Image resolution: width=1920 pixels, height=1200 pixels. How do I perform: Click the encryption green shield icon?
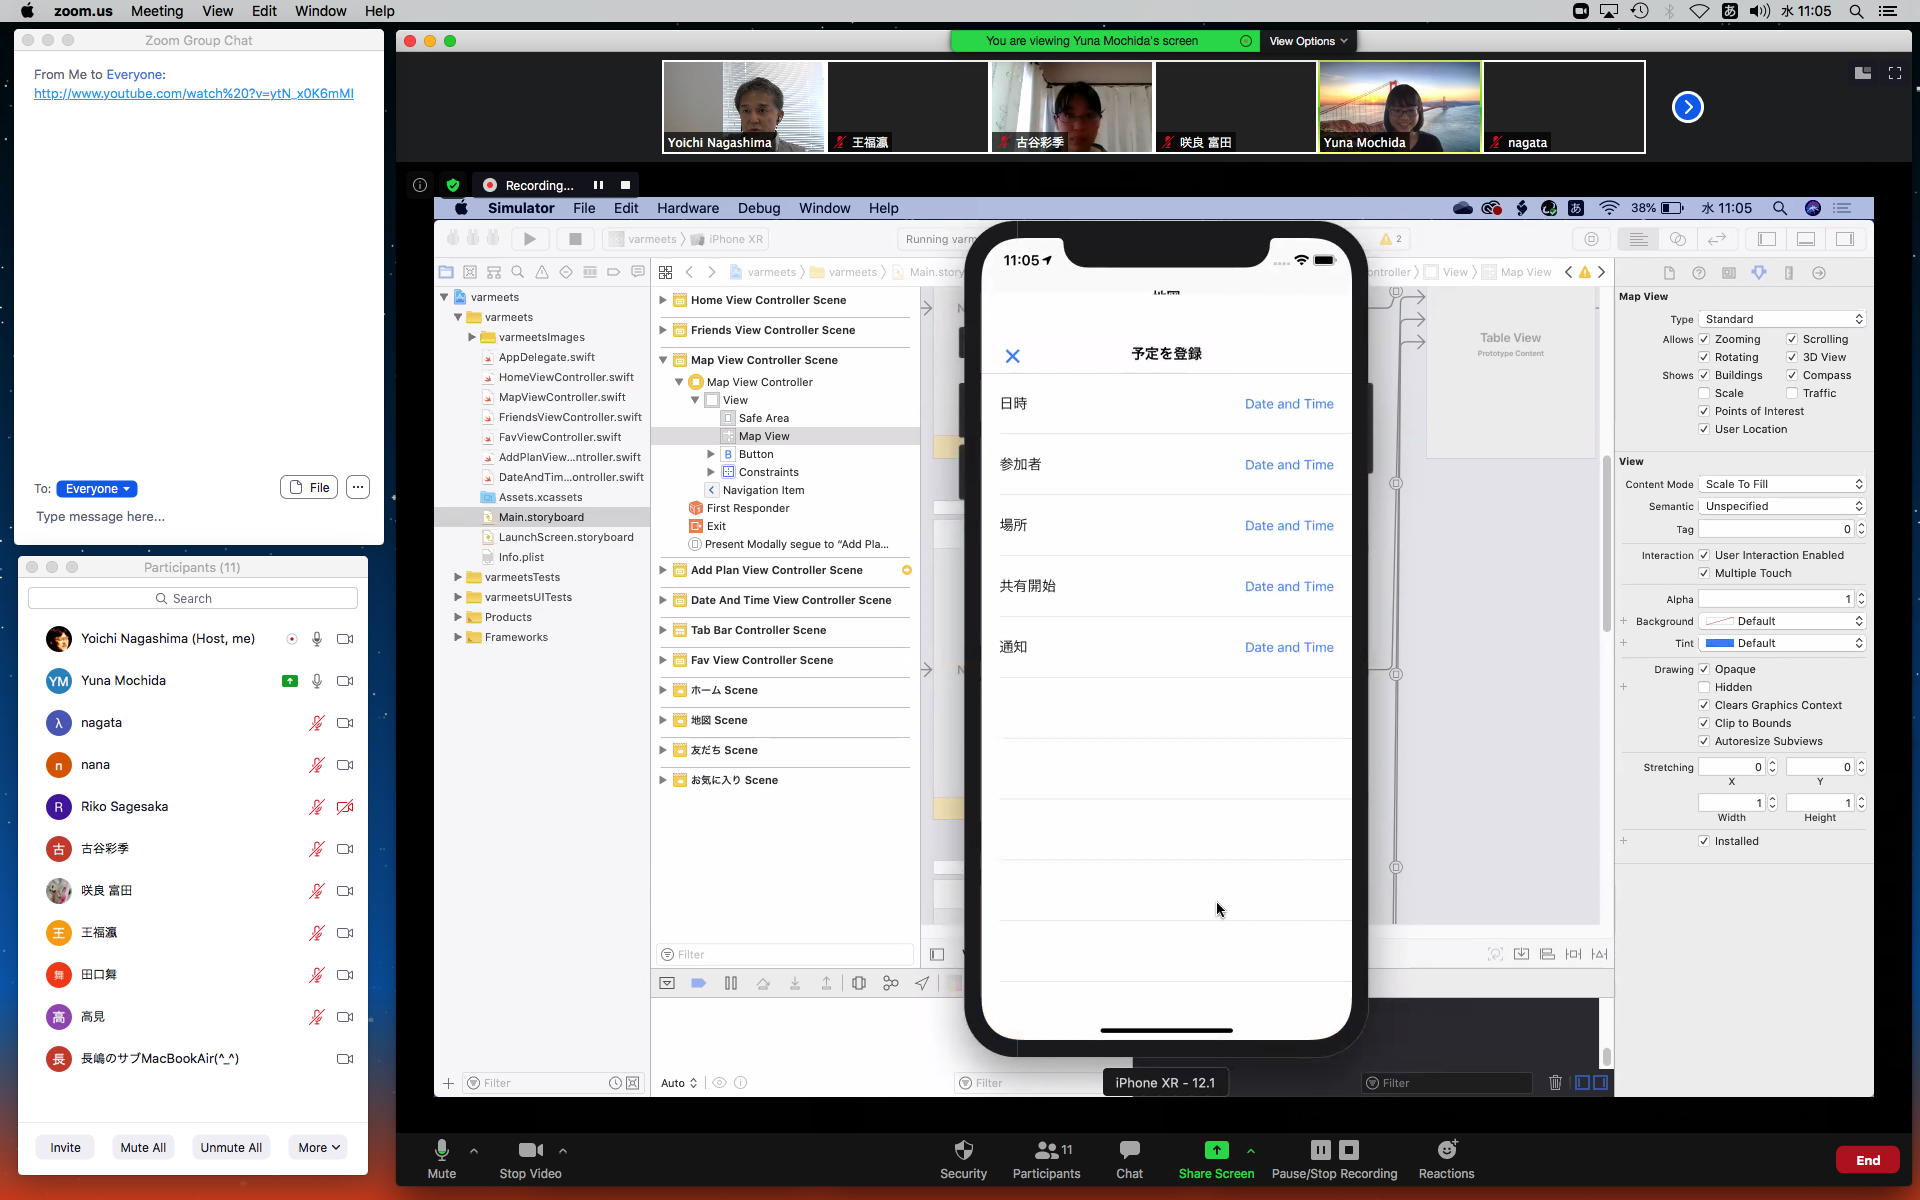click(x=453, y=185)
